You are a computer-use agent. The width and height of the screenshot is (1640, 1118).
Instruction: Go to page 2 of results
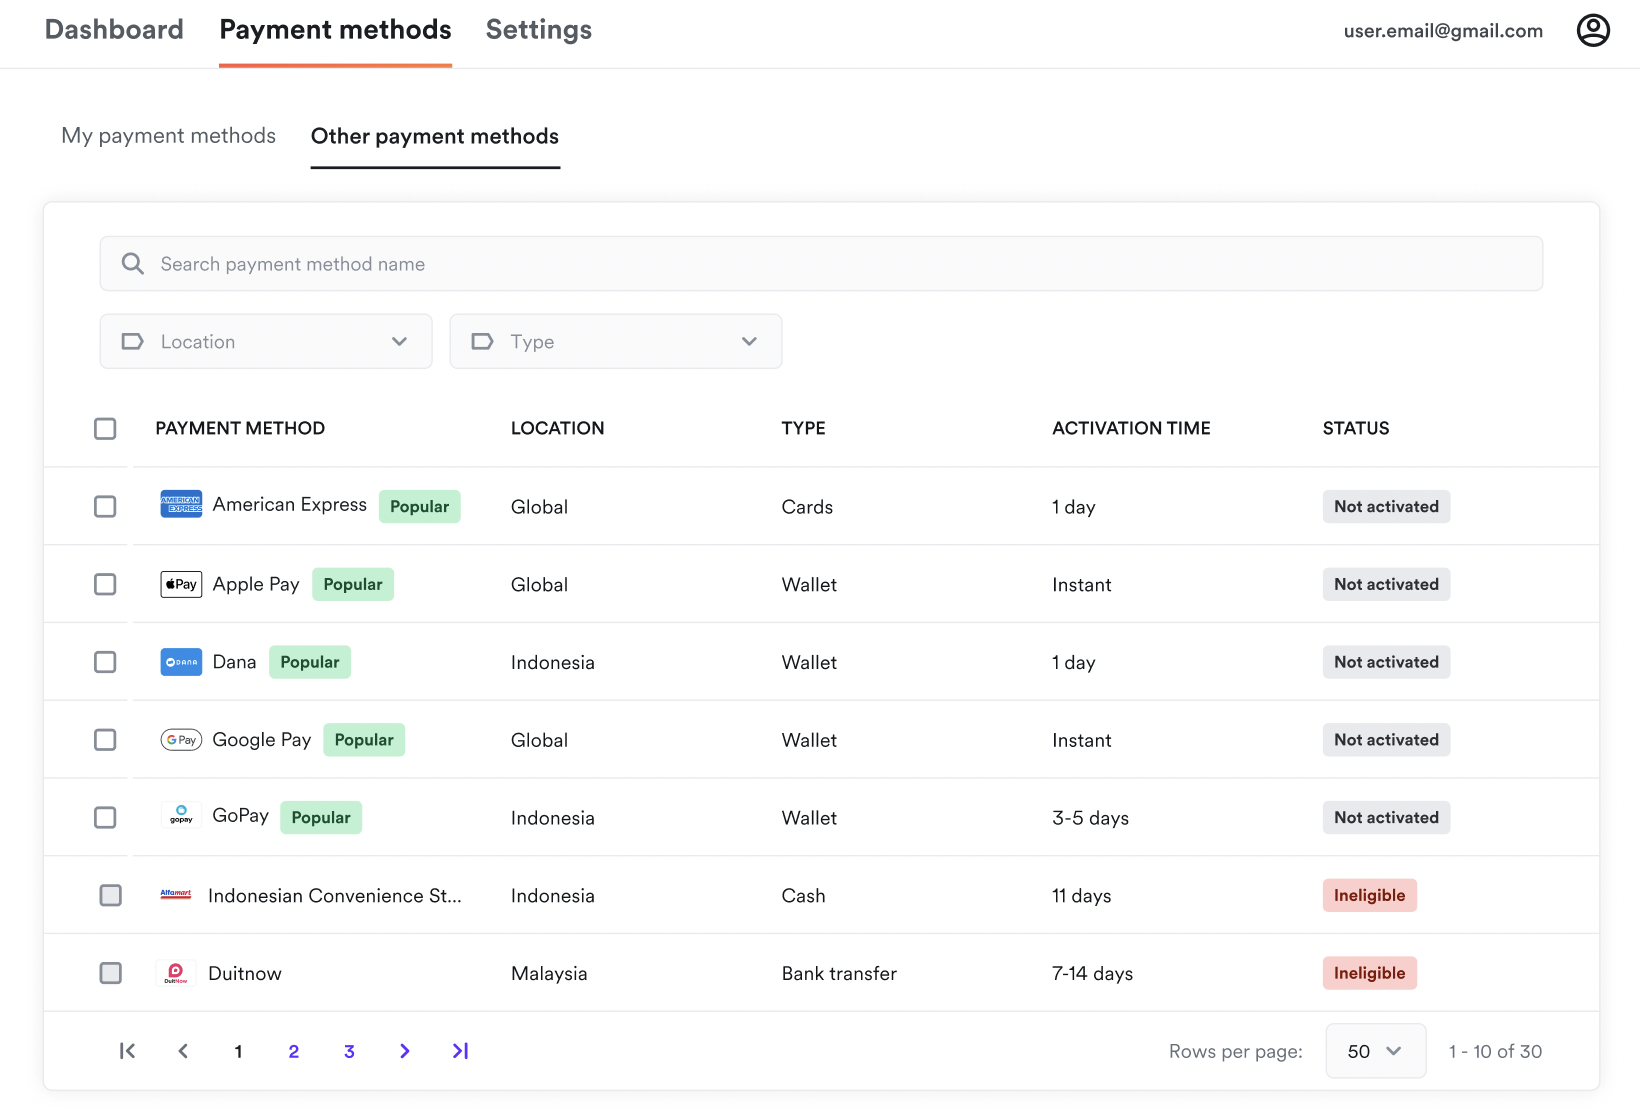tap(293, 1051)
